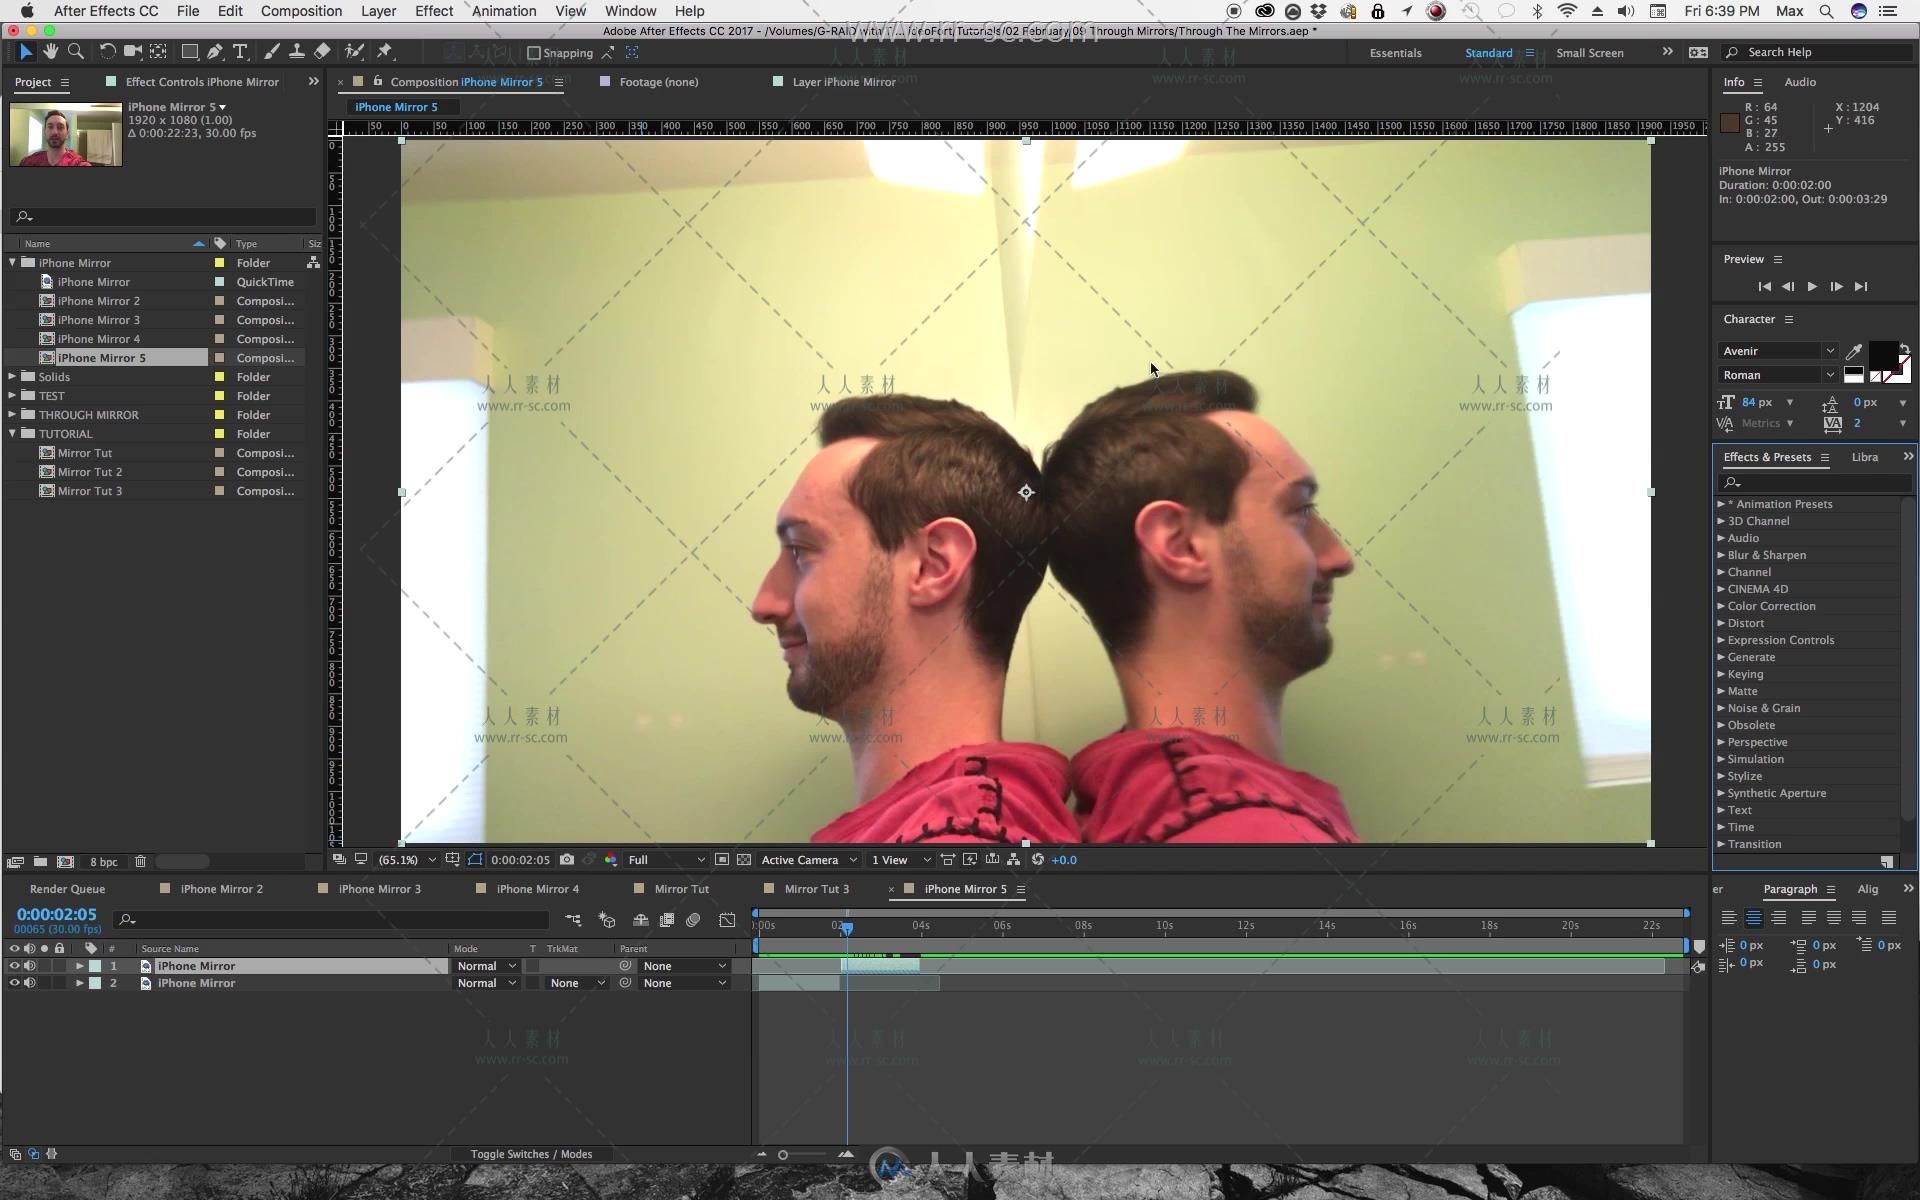The width and height of the screenshot is (1920, 1200).
Task: Switch to the Mirror Tut 3 timeline tab
Action: pos(816,889)
